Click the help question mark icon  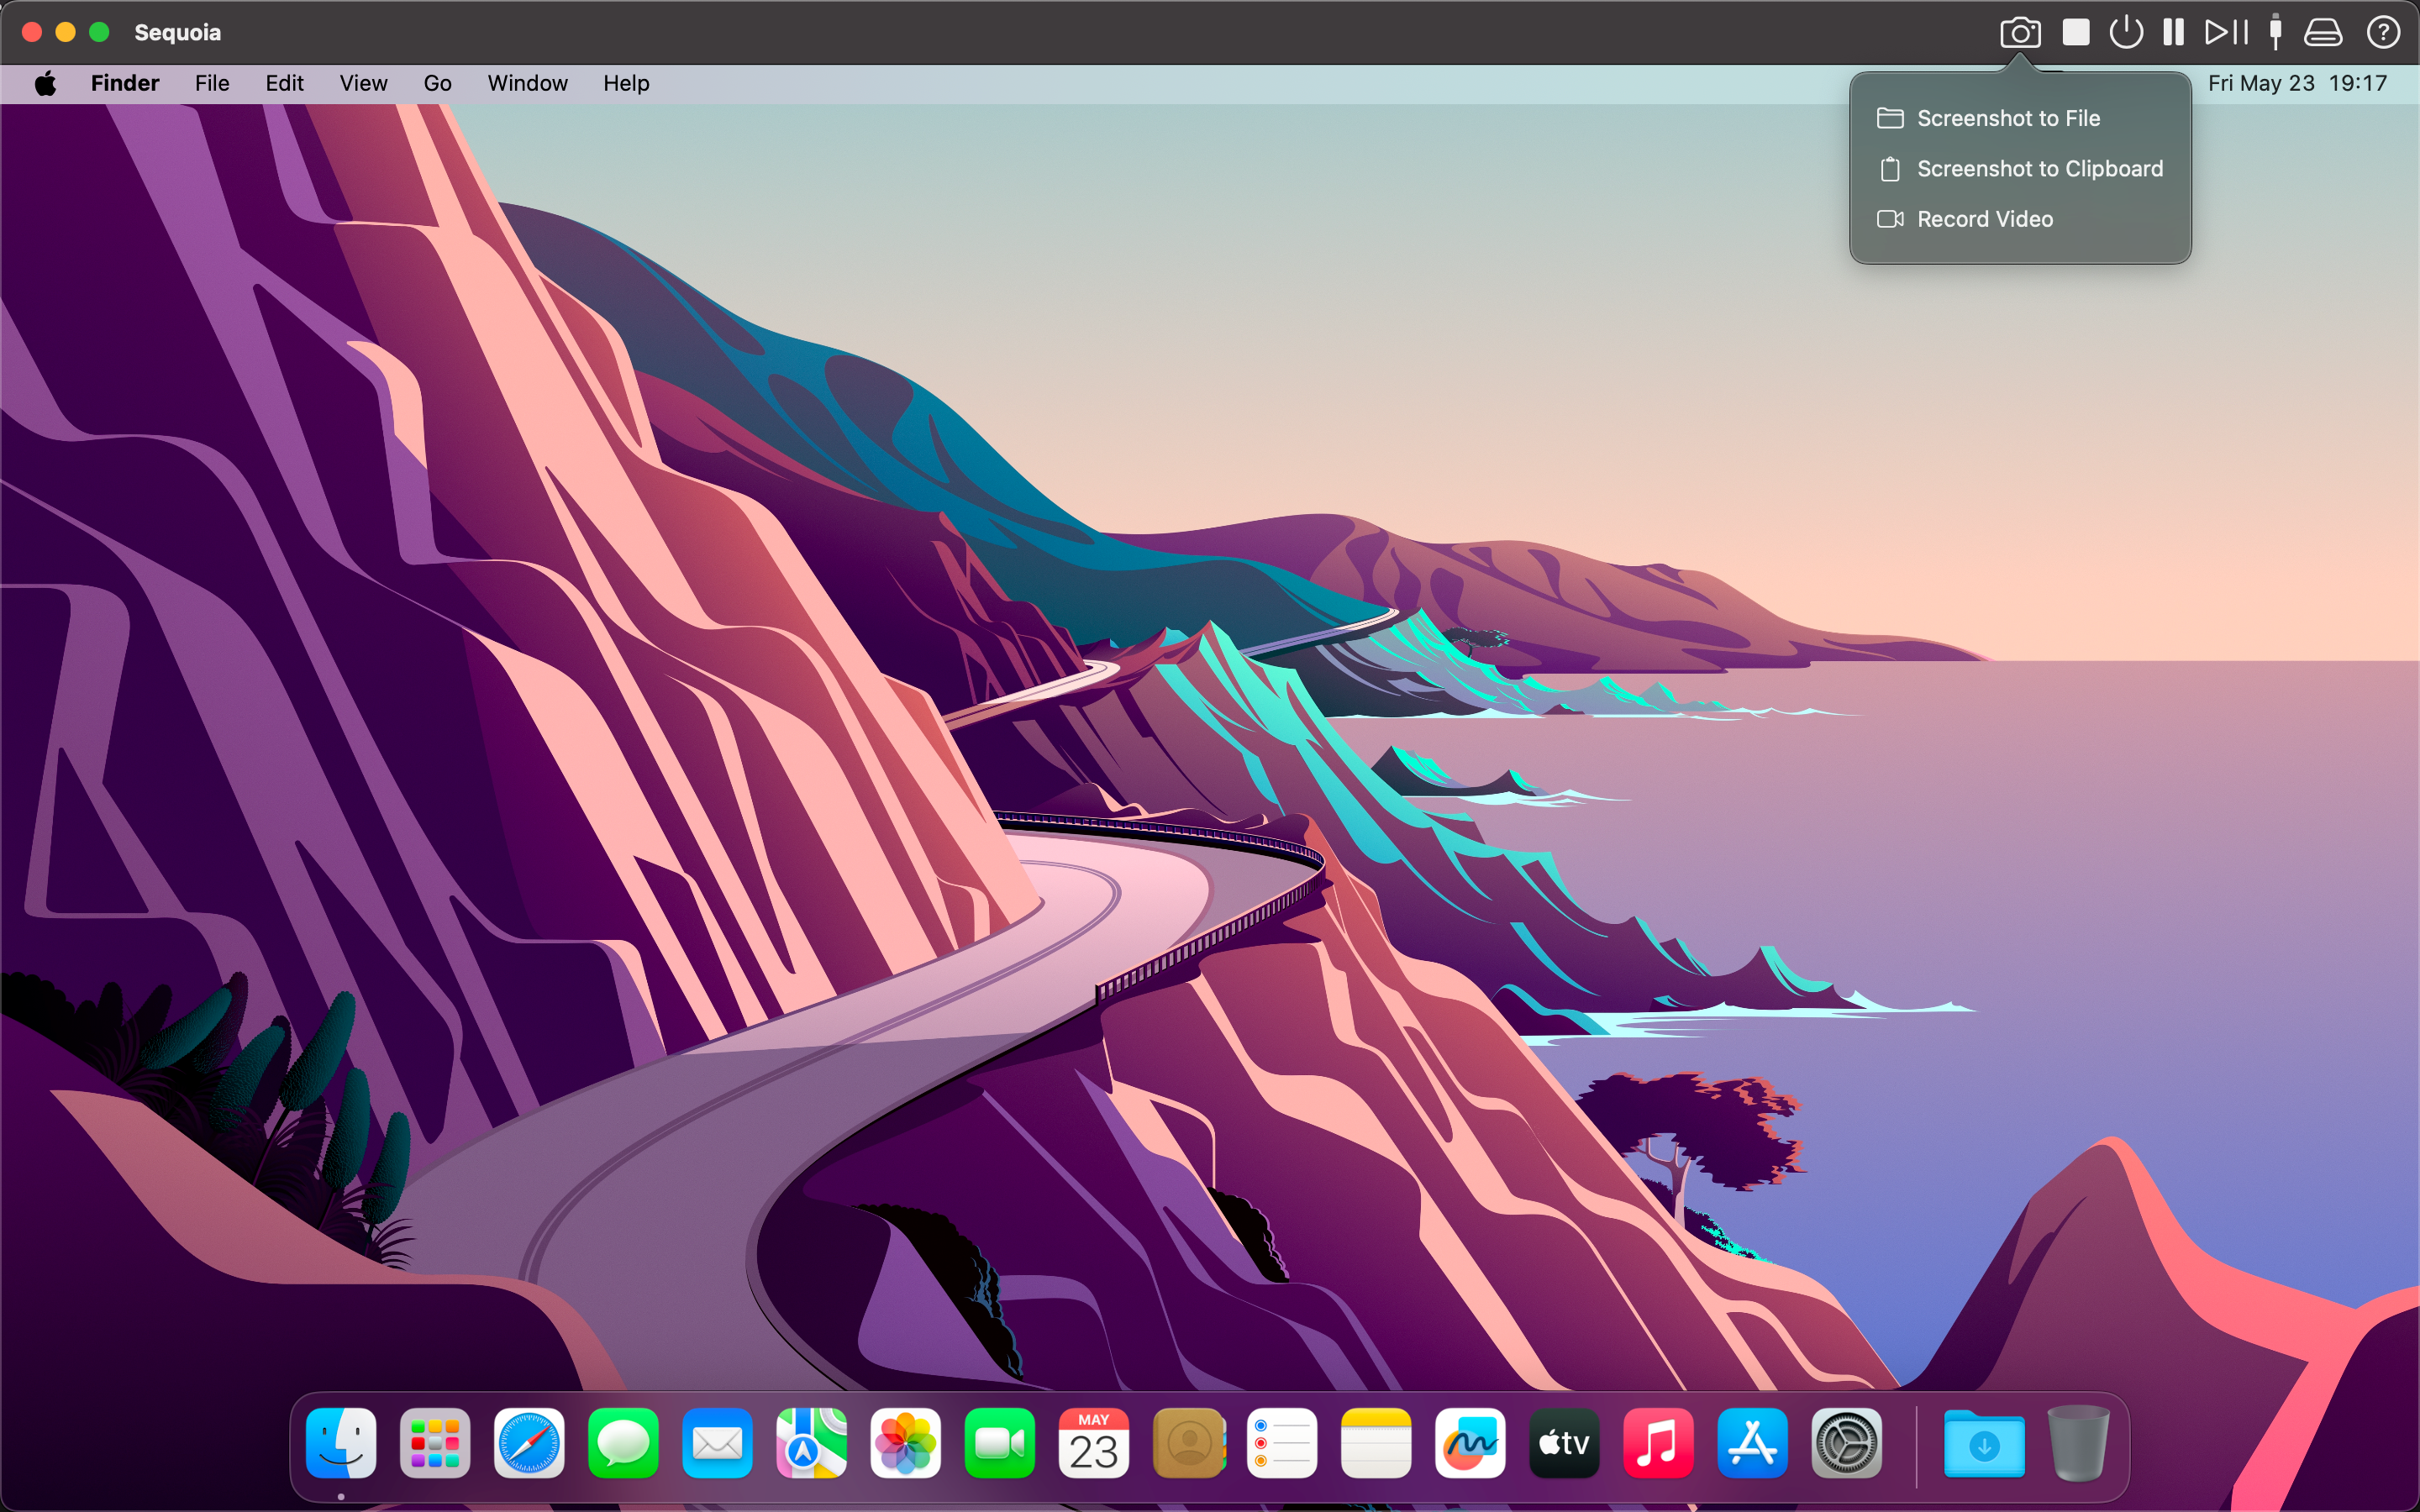coord(2382,33)
